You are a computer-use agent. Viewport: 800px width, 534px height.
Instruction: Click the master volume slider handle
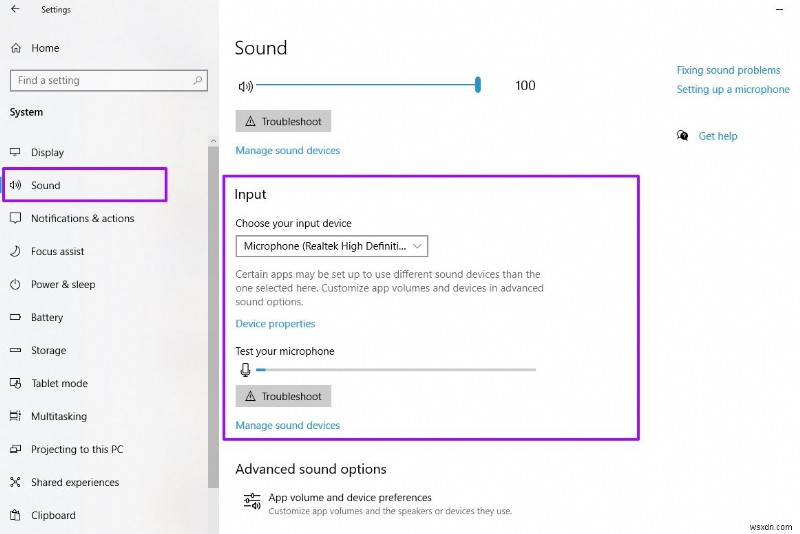(x=478, y=85)
